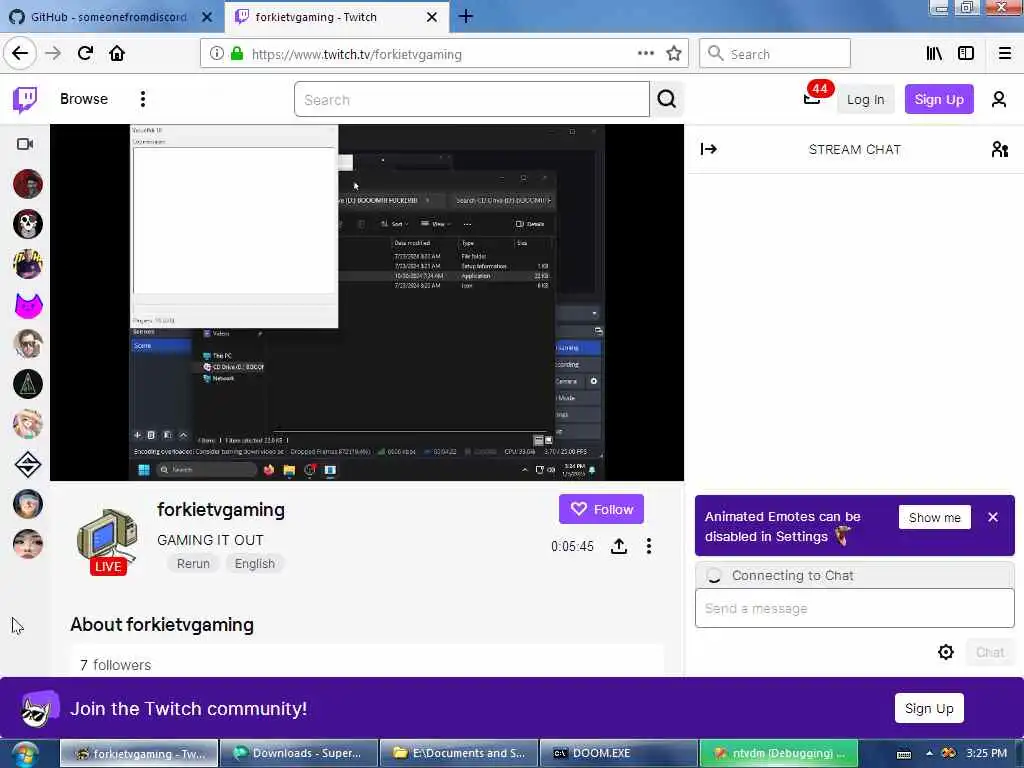Screen dimensions: 1024x768
Task: Close the forkietvgaming Twitch tab
Action: [432, 17]
